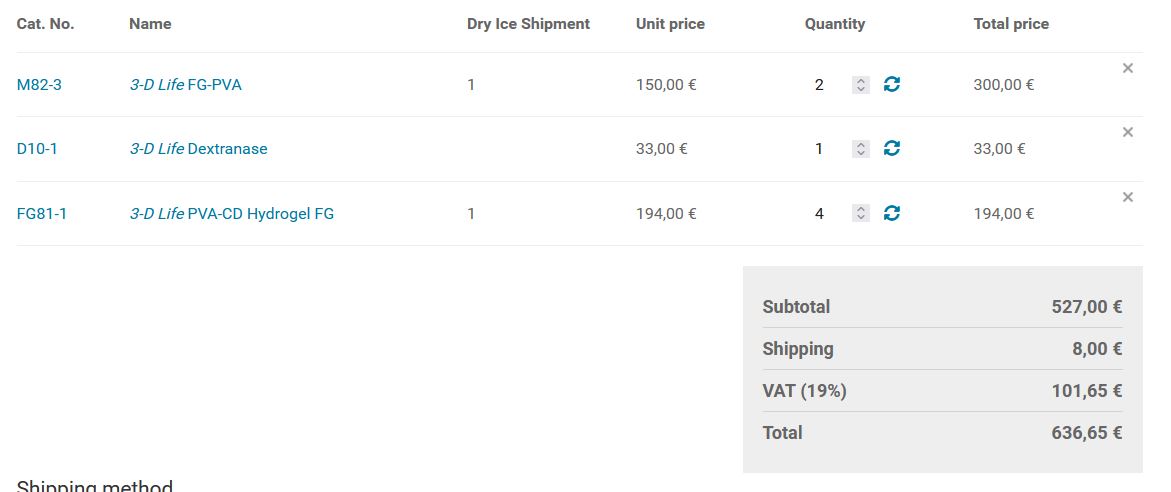1171x492 pixels.
Task: Click quantity stepper for PVA-CD Hydrogel FG
Action: tap(860, 213)
